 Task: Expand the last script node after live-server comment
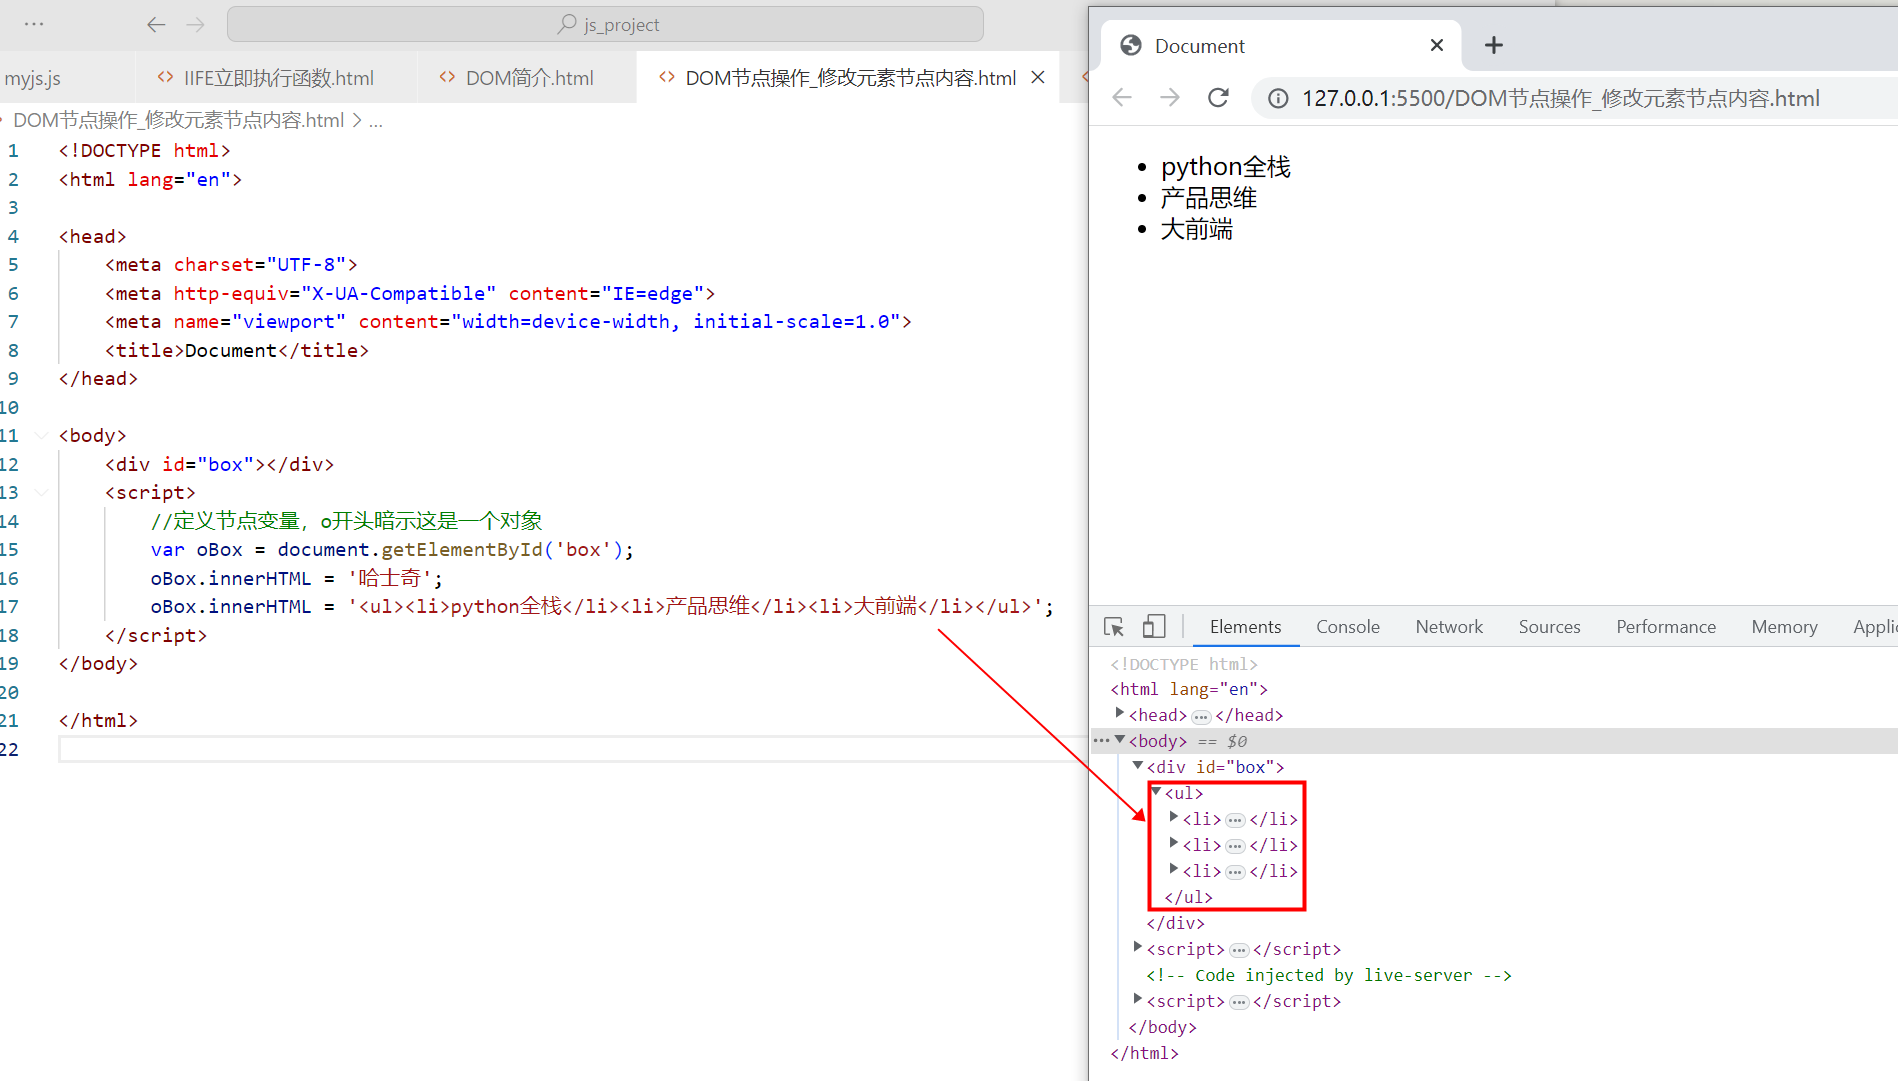pos(1137,999)
